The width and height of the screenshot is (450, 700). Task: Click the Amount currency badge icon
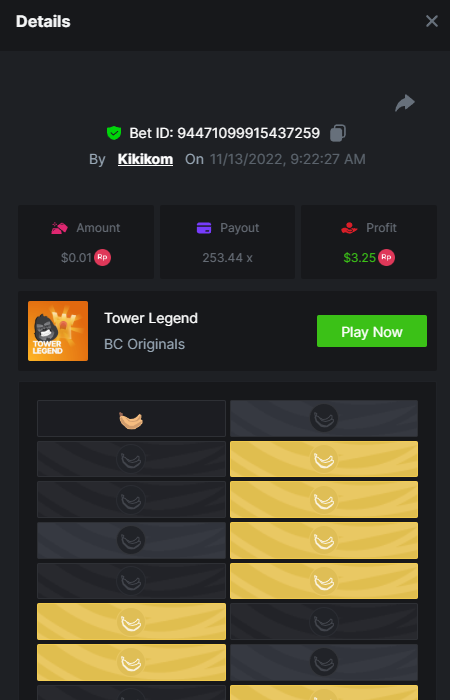tap(102, 258)
